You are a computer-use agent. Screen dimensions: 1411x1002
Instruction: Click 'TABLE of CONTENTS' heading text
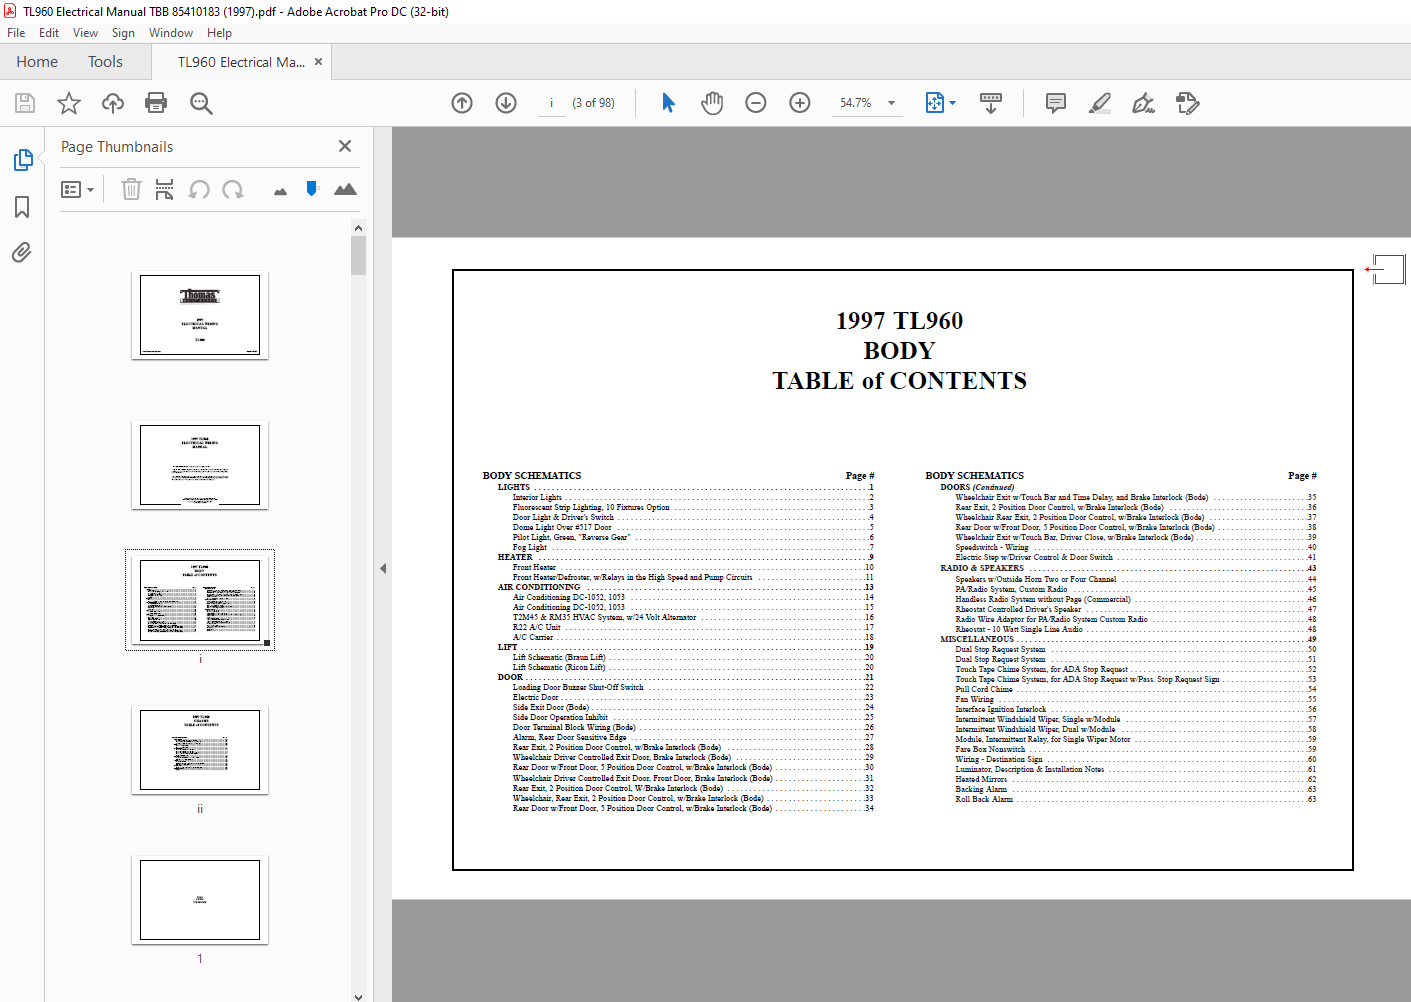pos(899,381)
